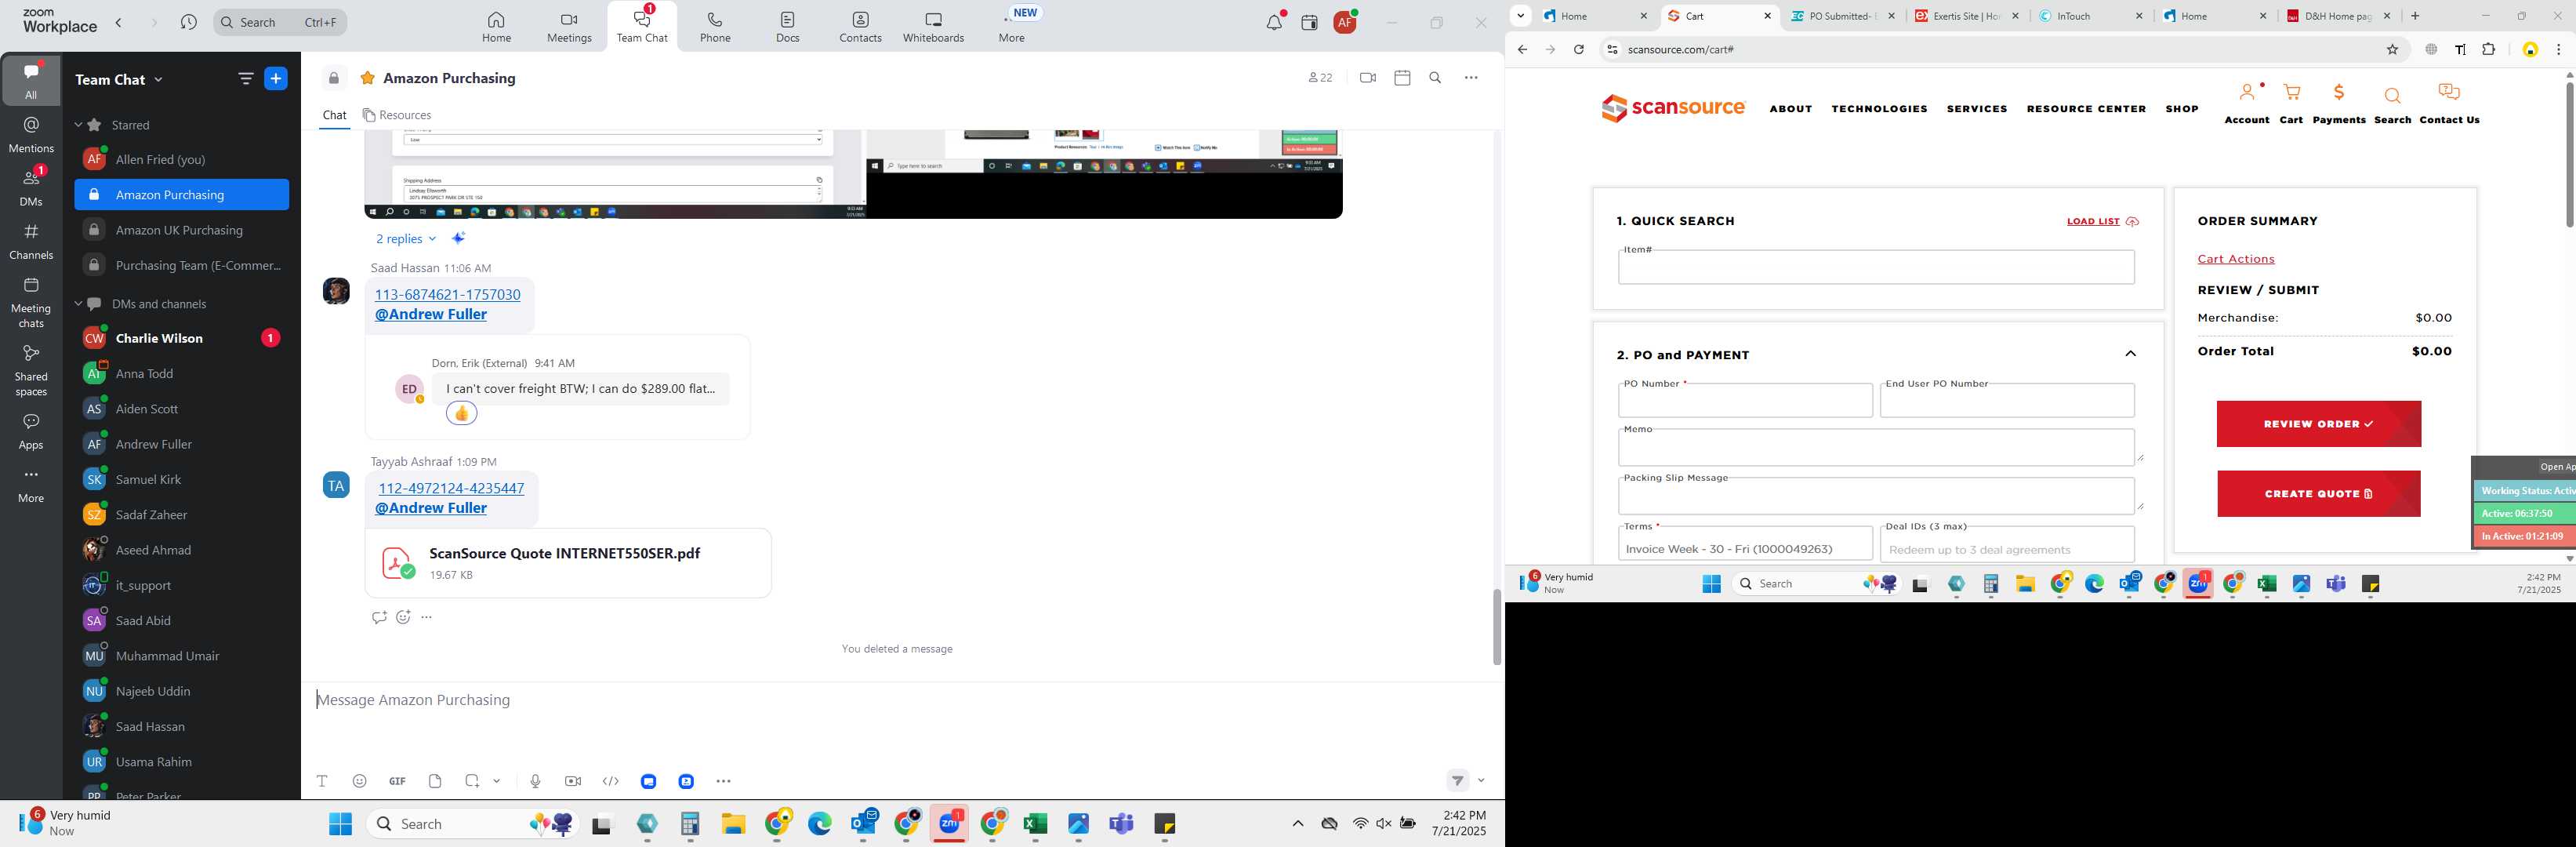Open ScanSource Quote INTERNET550SER.pdf attachment
This screenshot has height=847, width=2576.
coord(568,563)
